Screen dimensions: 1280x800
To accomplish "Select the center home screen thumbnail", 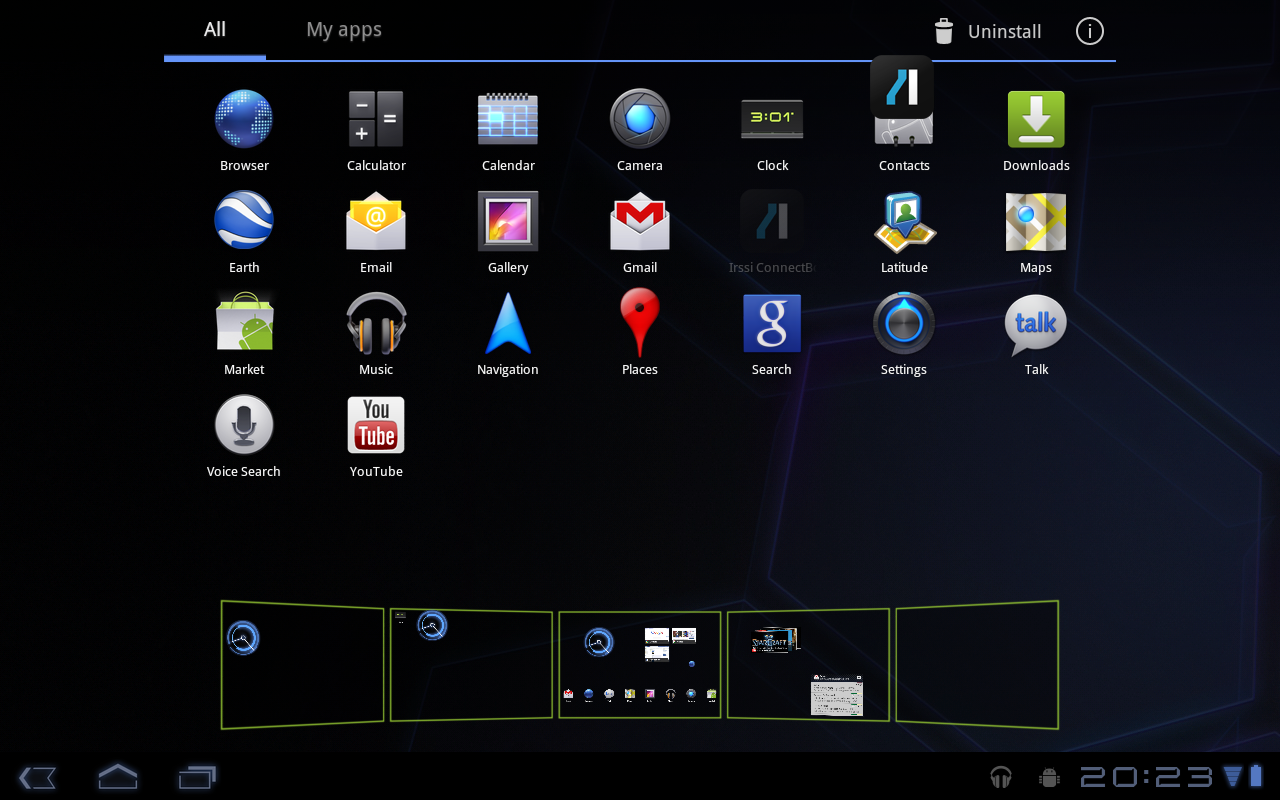I will pos(640,664).
